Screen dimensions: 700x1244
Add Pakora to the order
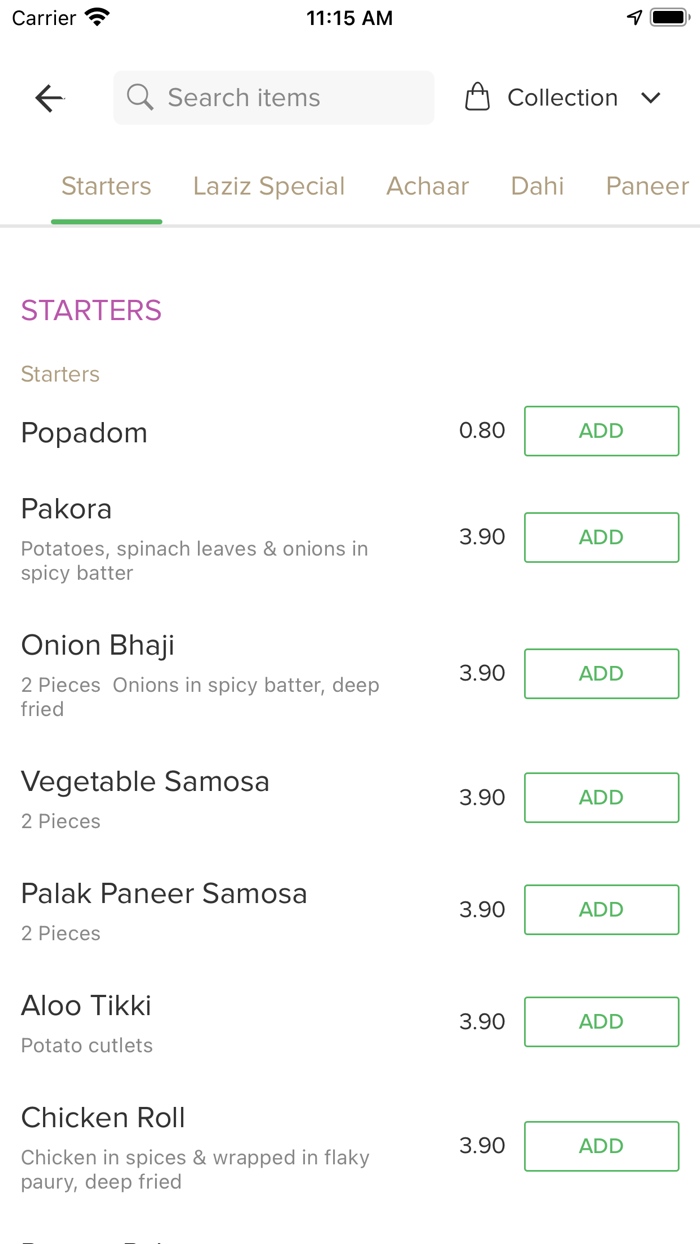coord(601,537)
